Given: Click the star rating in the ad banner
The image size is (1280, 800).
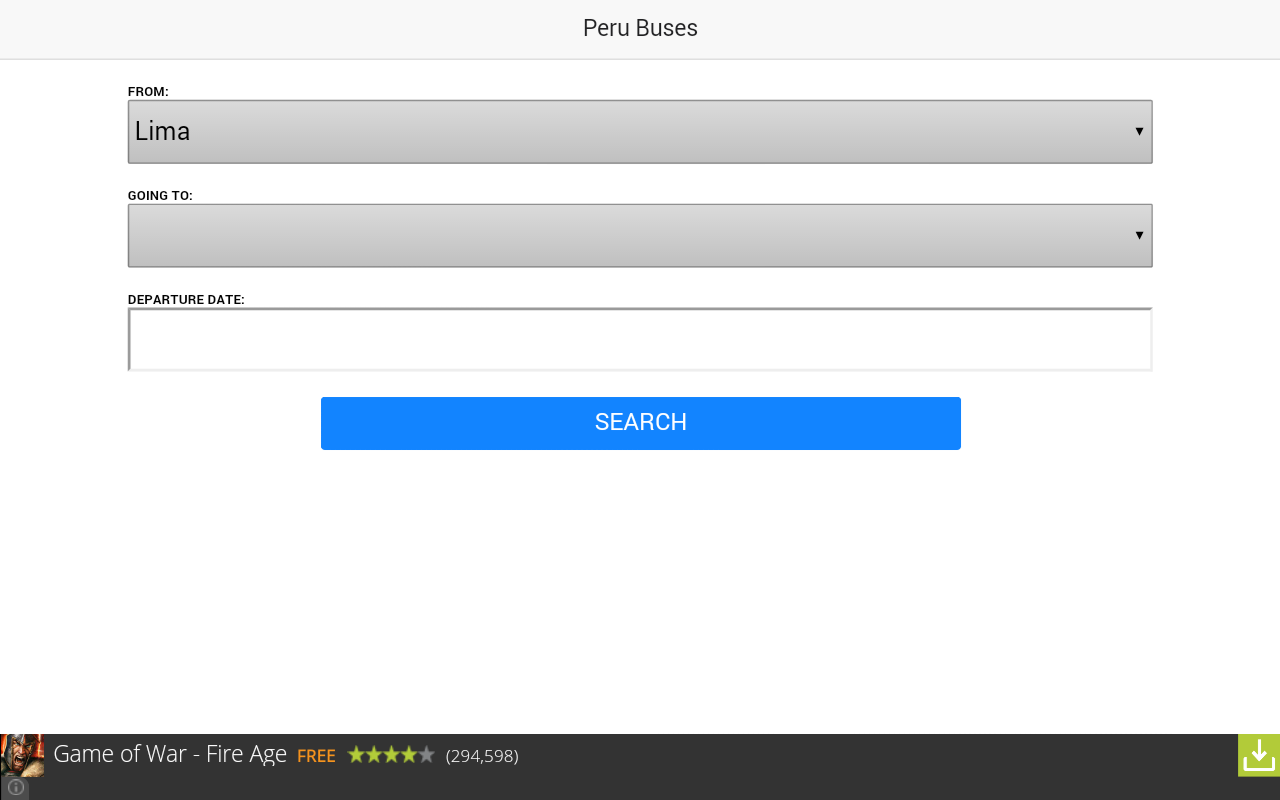Looking at the screenshot, I should pos(391,755).
